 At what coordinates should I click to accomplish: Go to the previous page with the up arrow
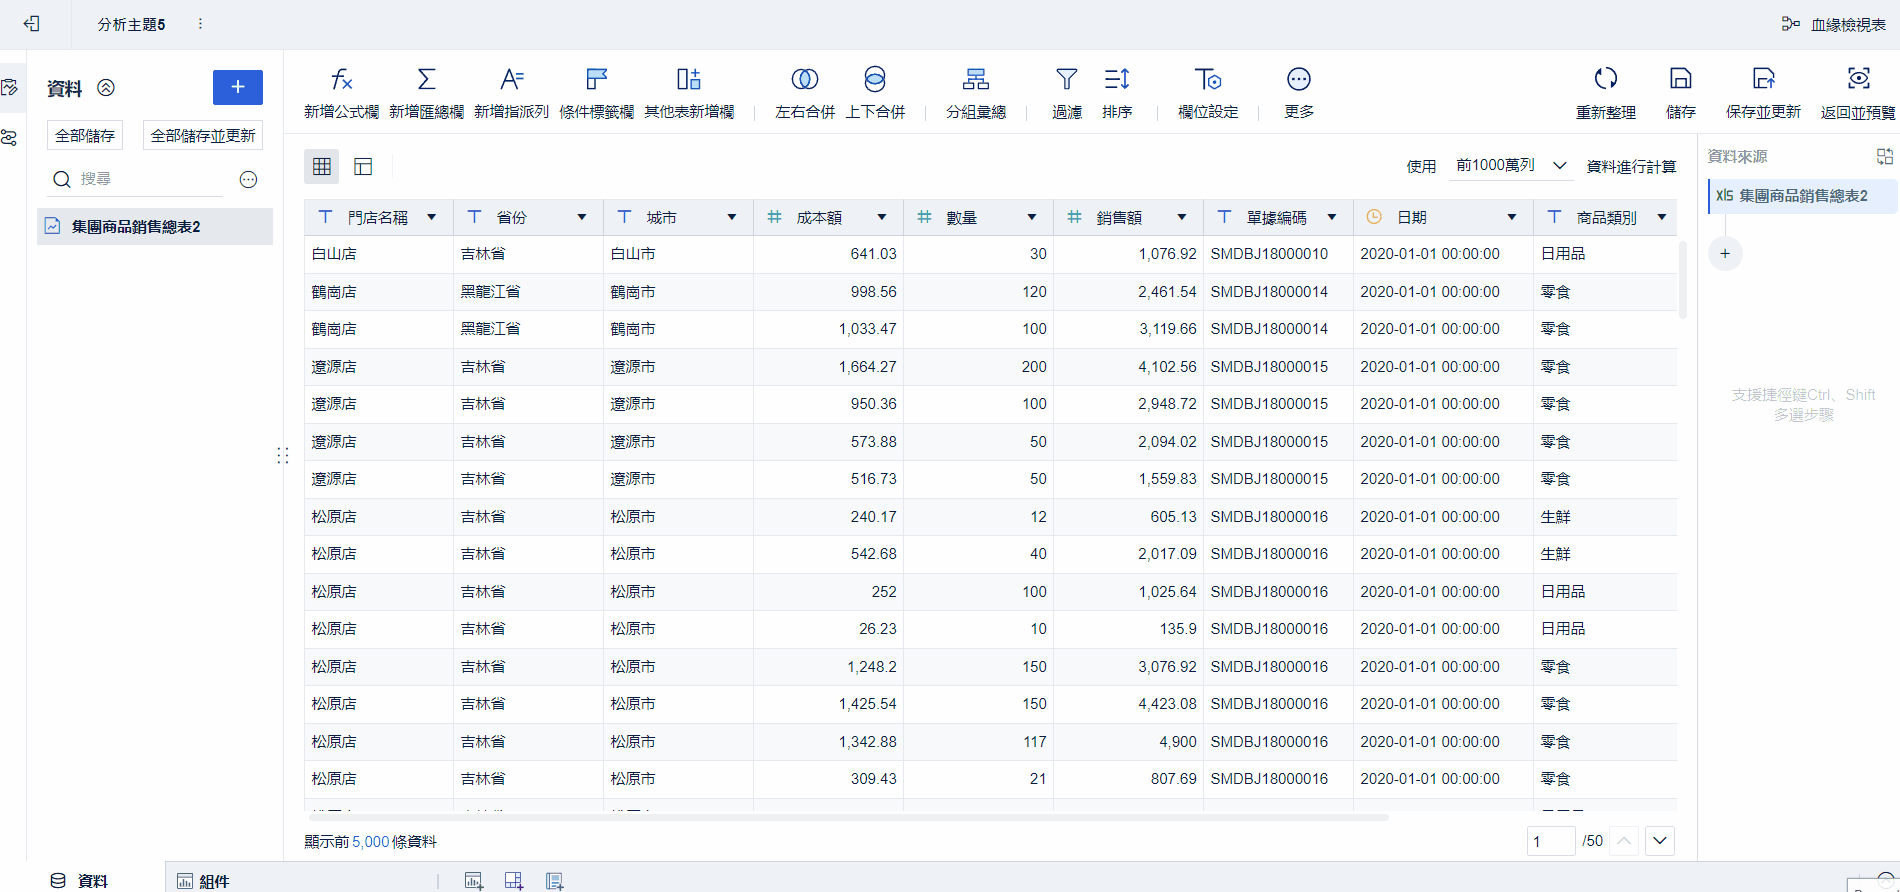pos(1625,841)
